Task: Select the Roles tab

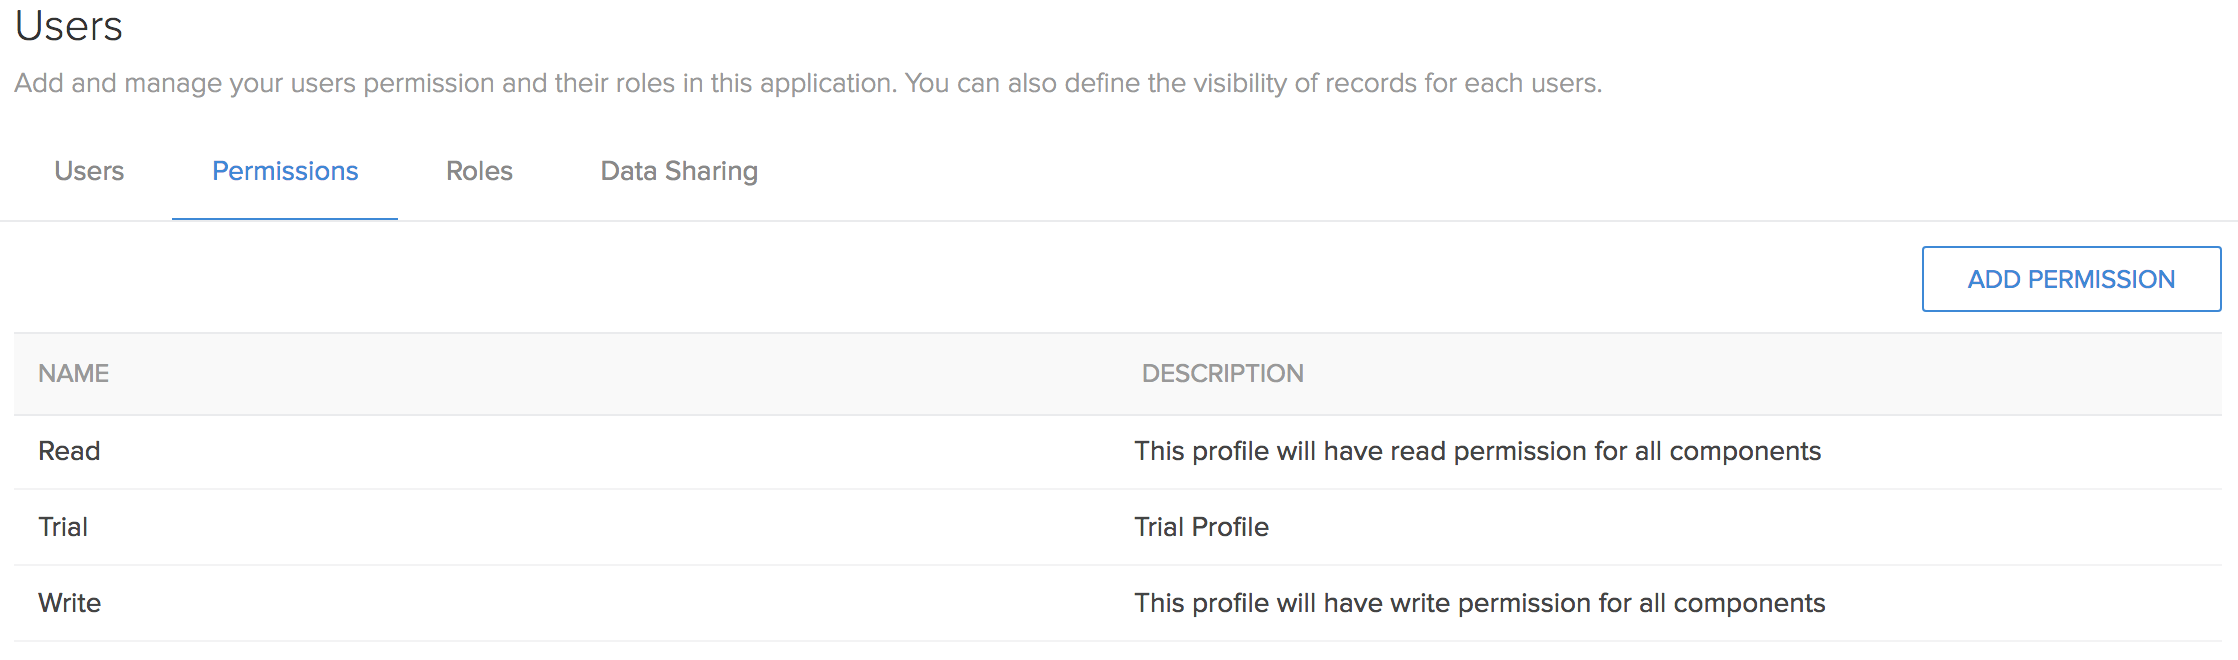Action: point(479,171)
